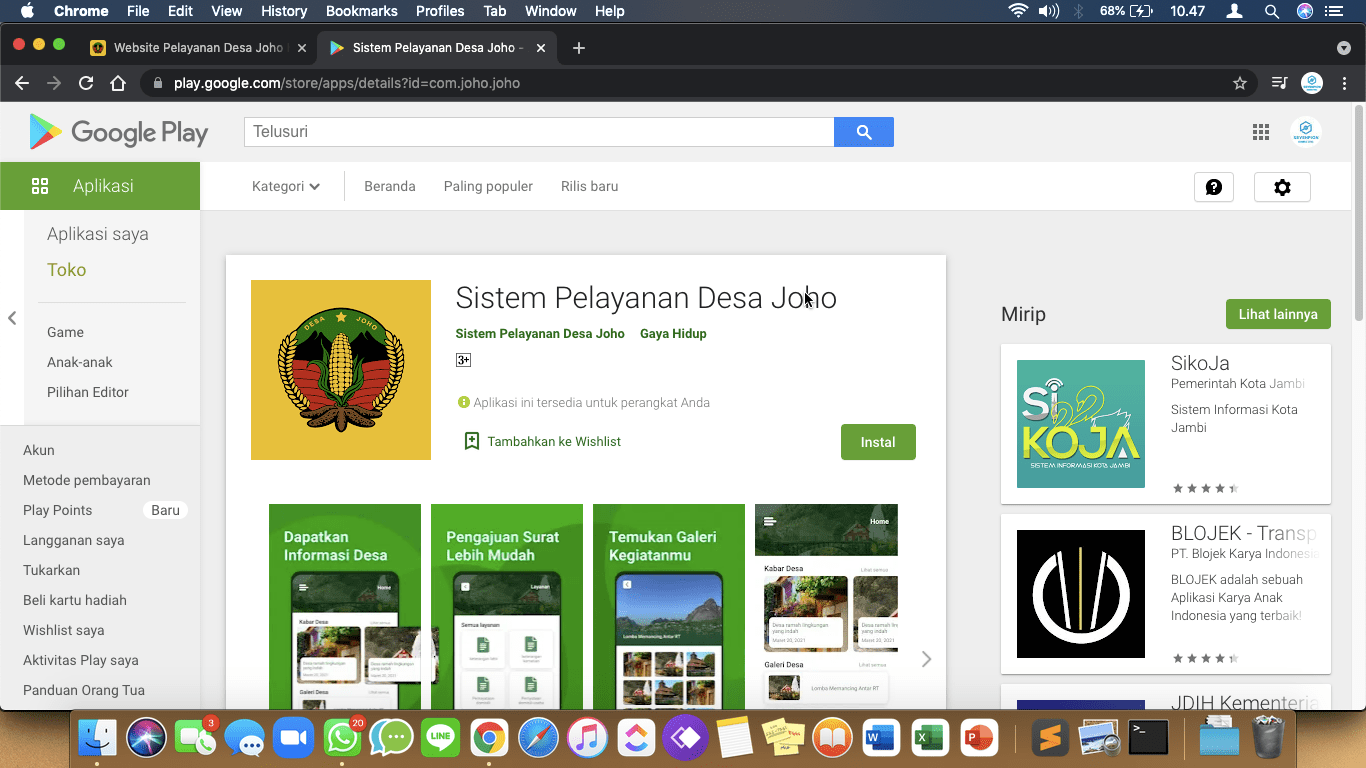Click the 3+ content rating badge

click(x=463, y=360)
